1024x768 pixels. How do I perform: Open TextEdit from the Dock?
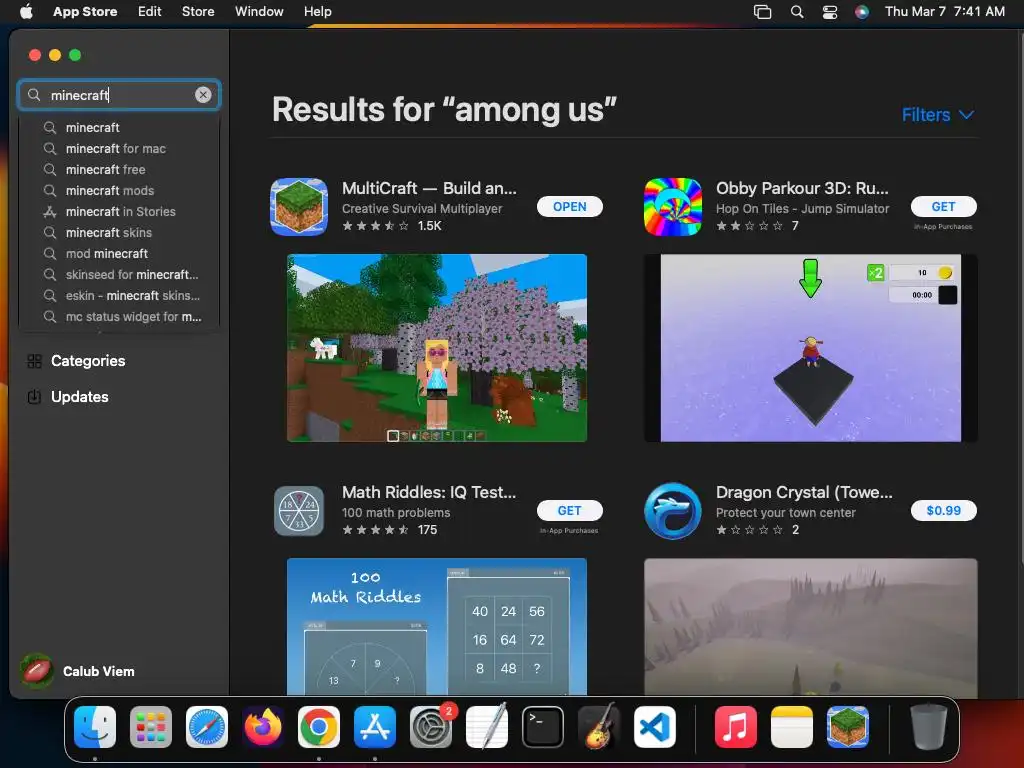coord(487,727)
